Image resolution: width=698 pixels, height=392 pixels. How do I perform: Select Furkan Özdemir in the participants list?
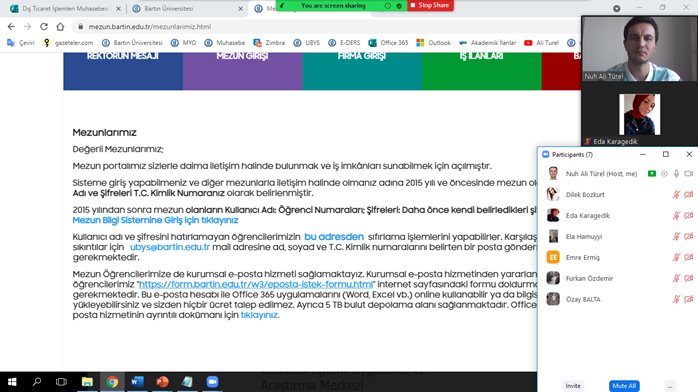pyautogui.click(x=617, y=278)
